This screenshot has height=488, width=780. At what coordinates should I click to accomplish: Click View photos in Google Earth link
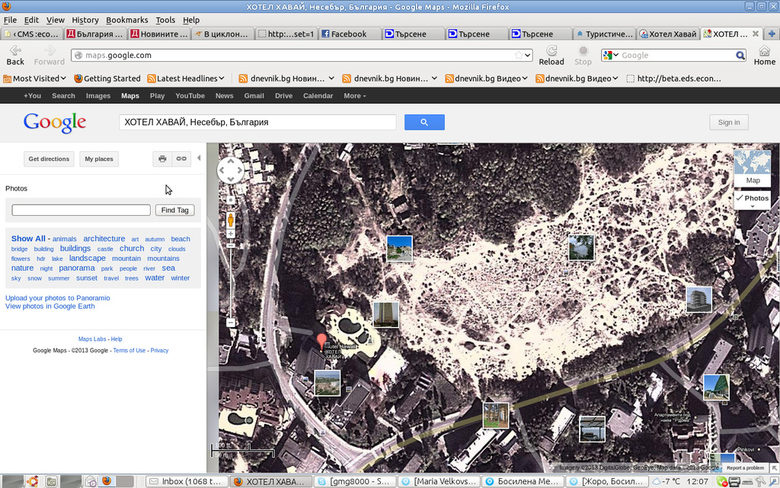pyautogui.click(x=50, y=306)
